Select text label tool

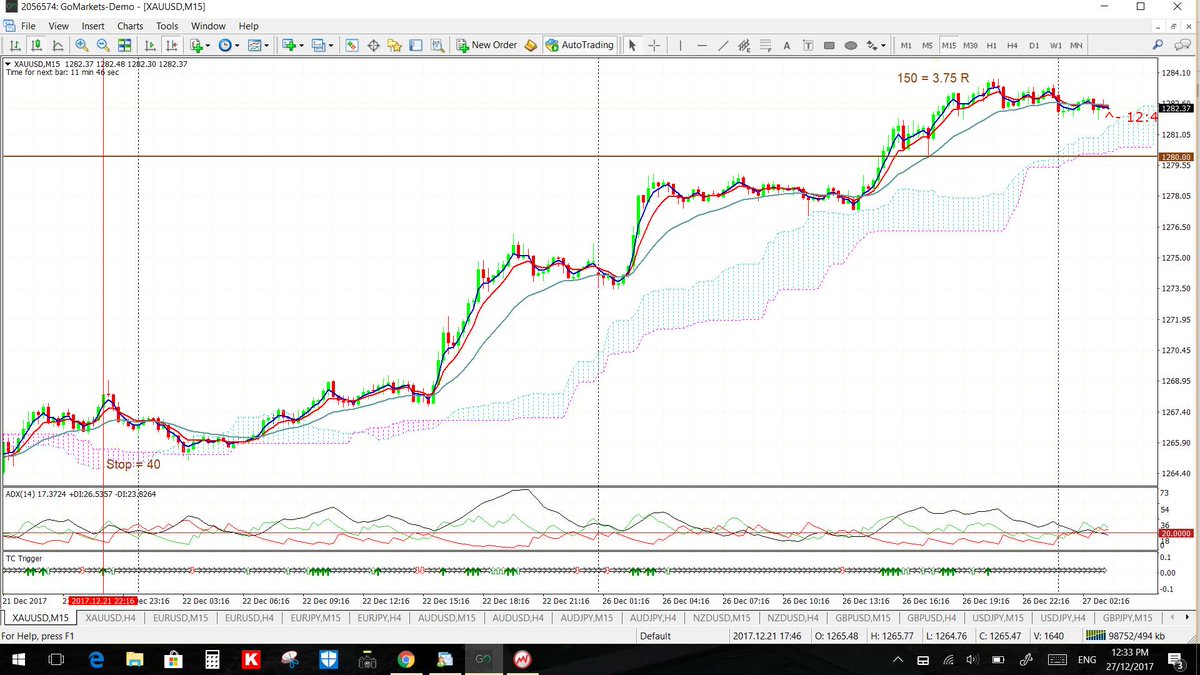[x=808, y=45]
